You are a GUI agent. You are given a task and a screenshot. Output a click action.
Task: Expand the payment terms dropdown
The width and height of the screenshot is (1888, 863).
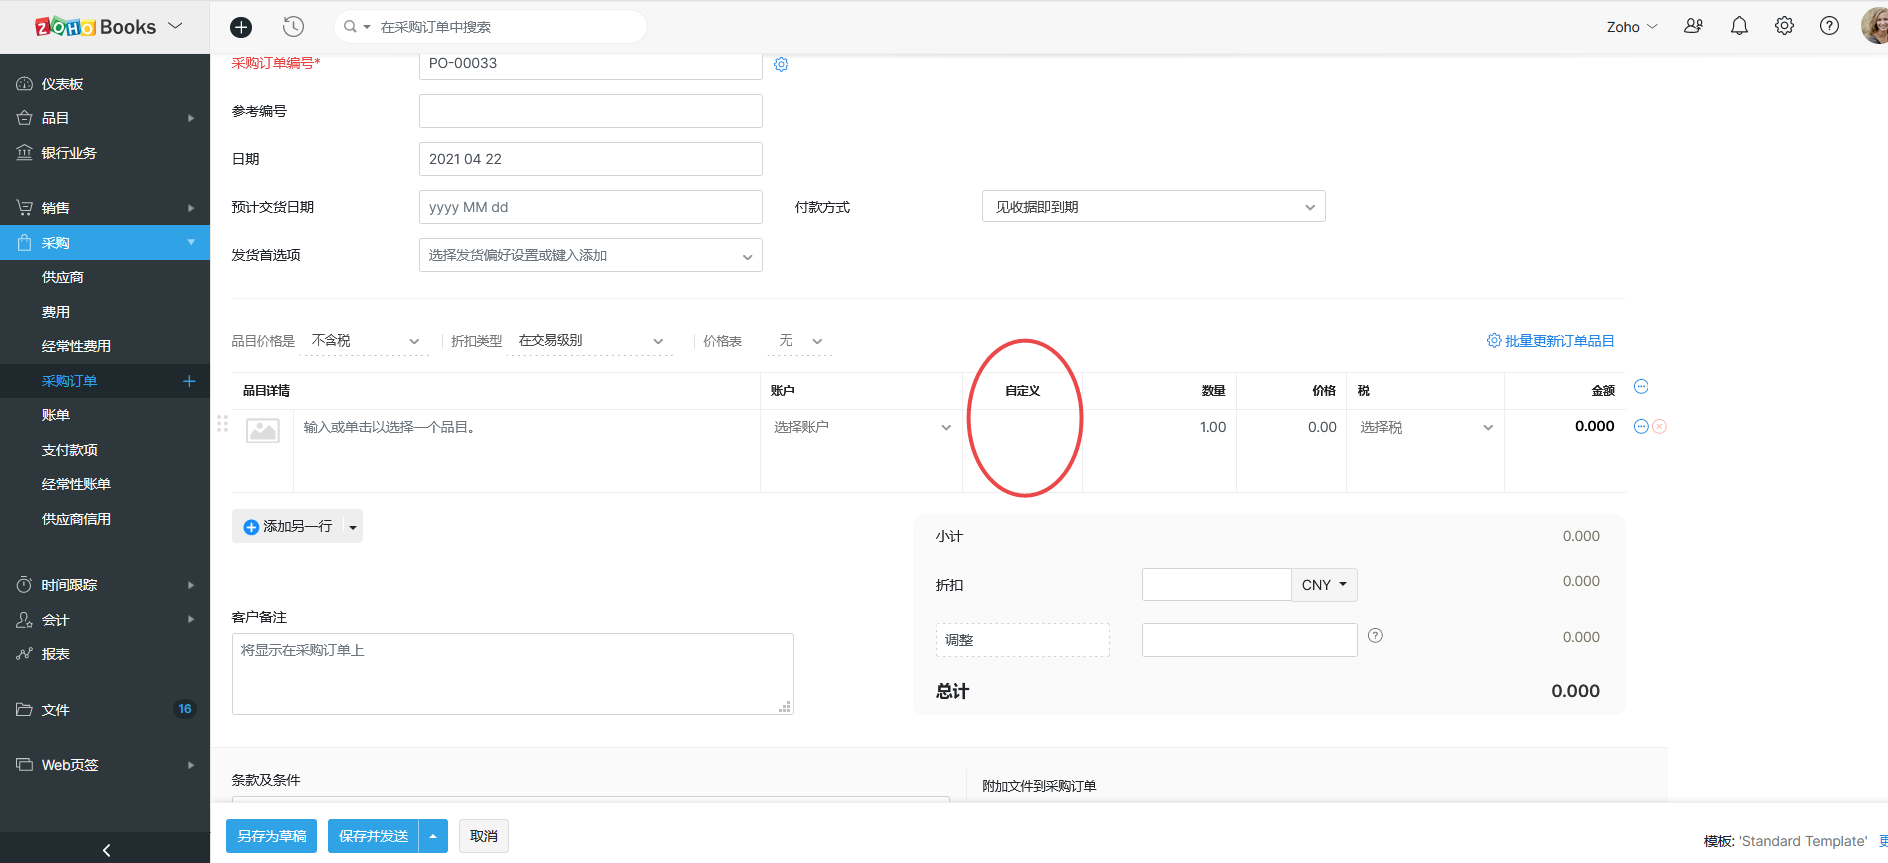tap(1153, 207)
